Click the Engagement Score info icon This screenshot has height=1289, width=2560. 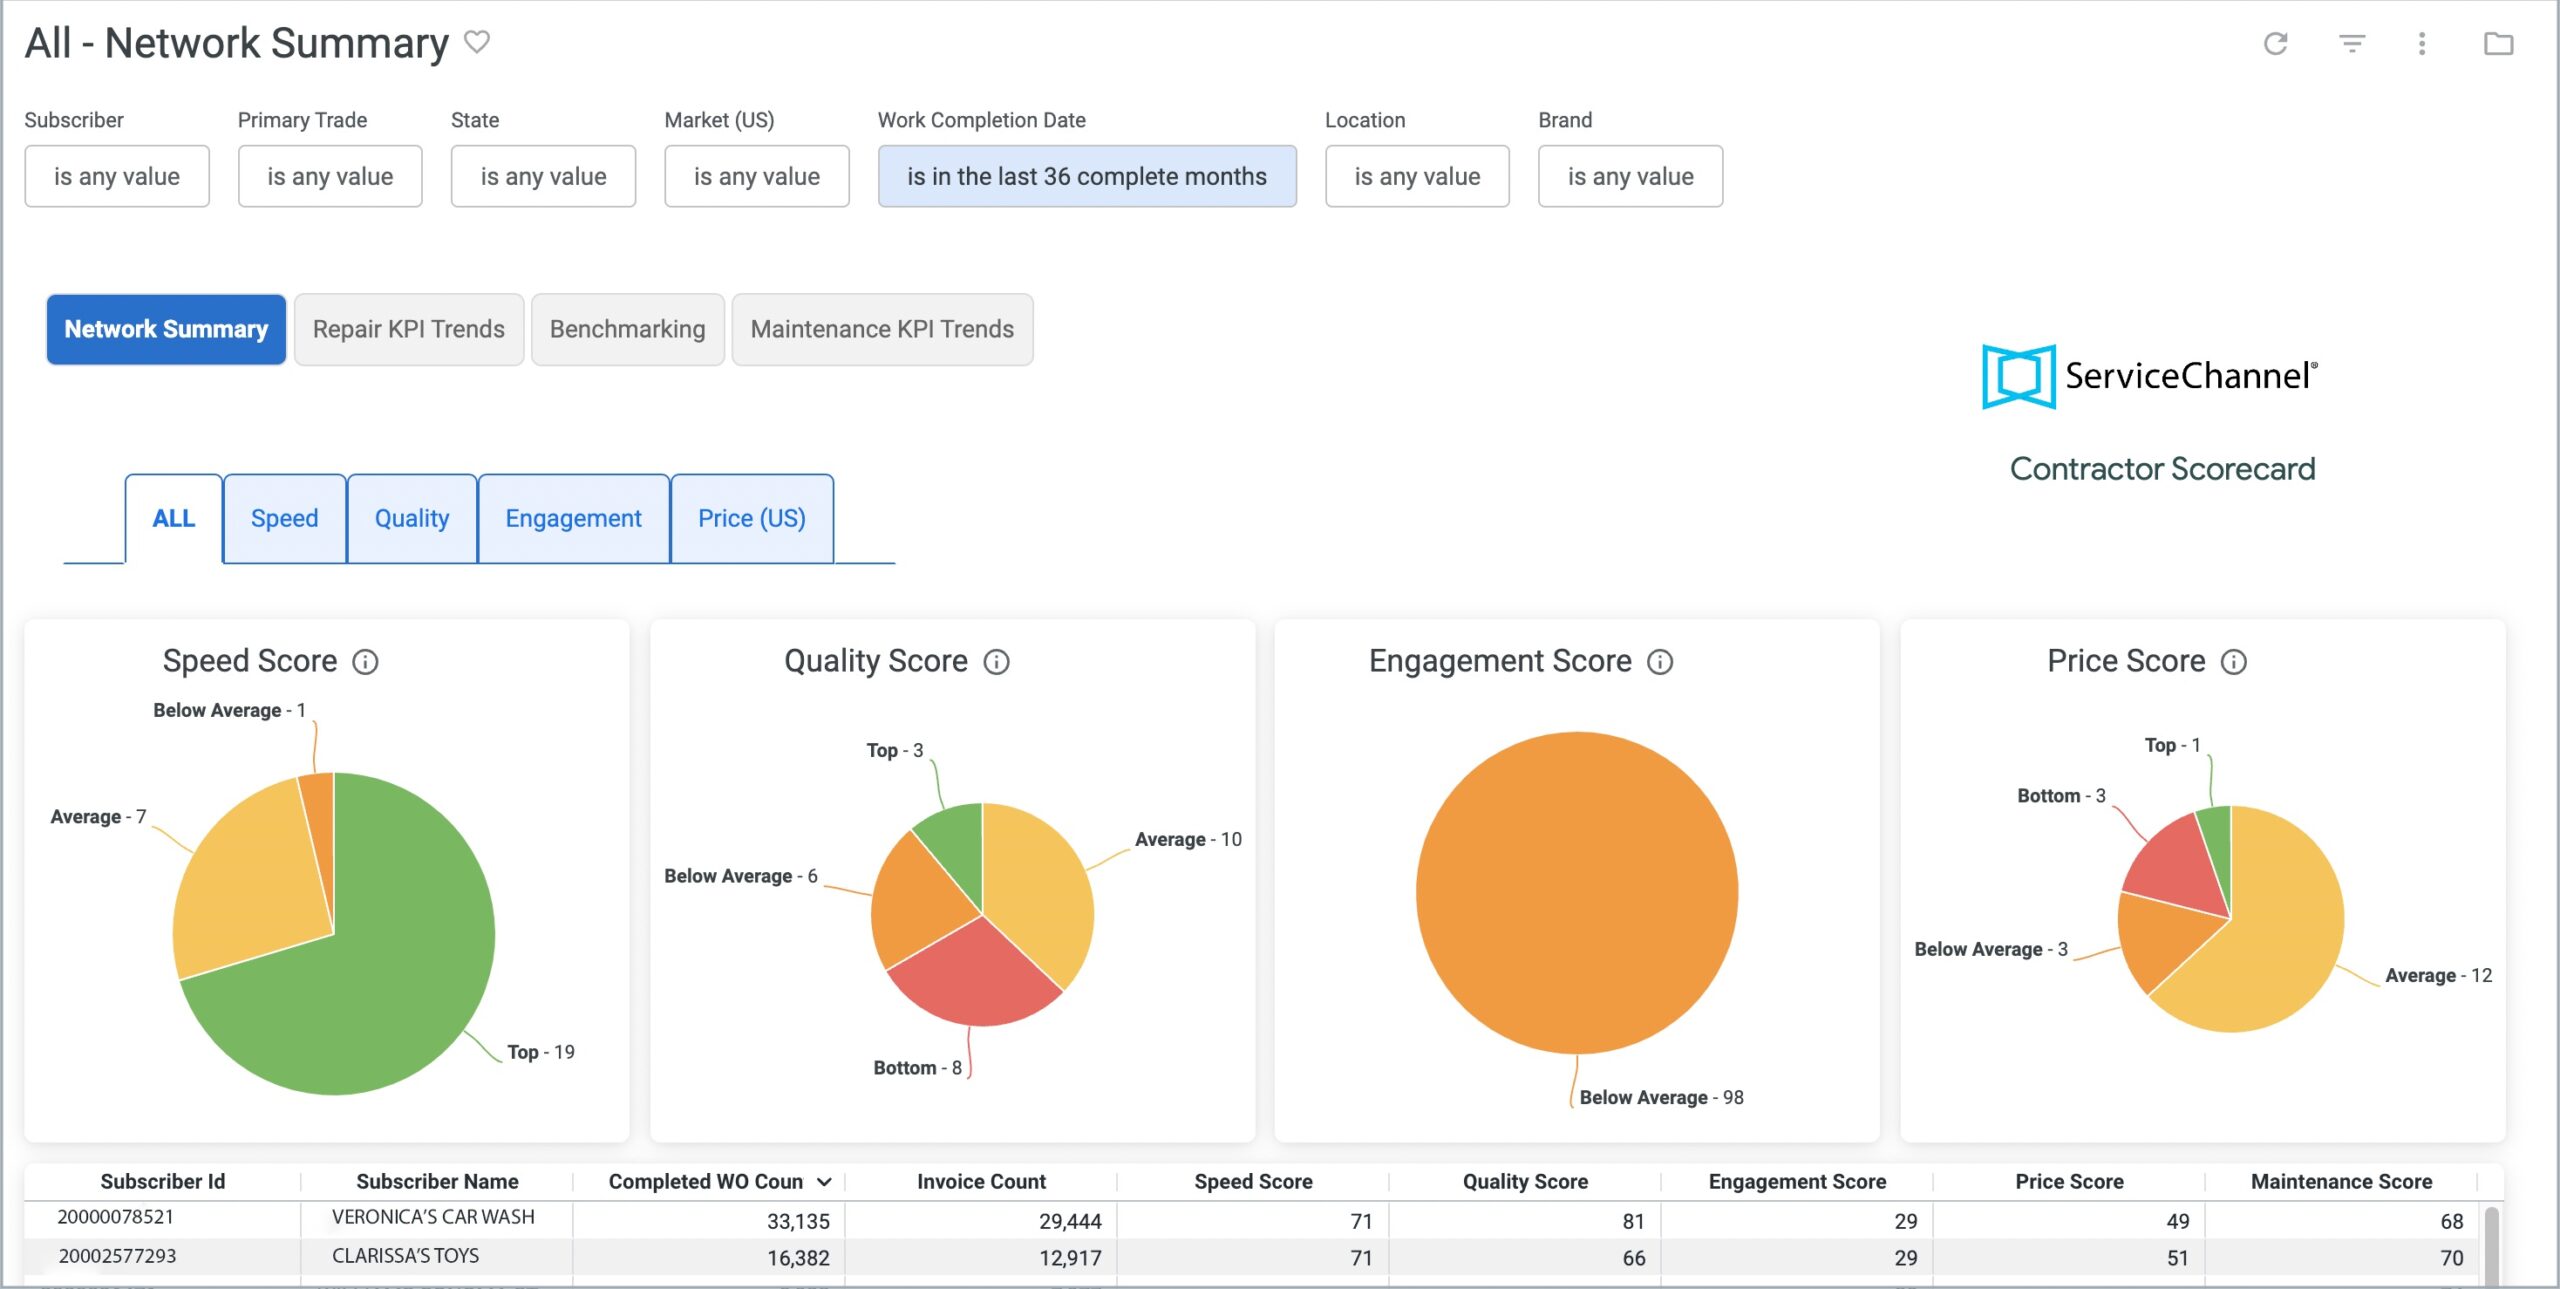1660,662
